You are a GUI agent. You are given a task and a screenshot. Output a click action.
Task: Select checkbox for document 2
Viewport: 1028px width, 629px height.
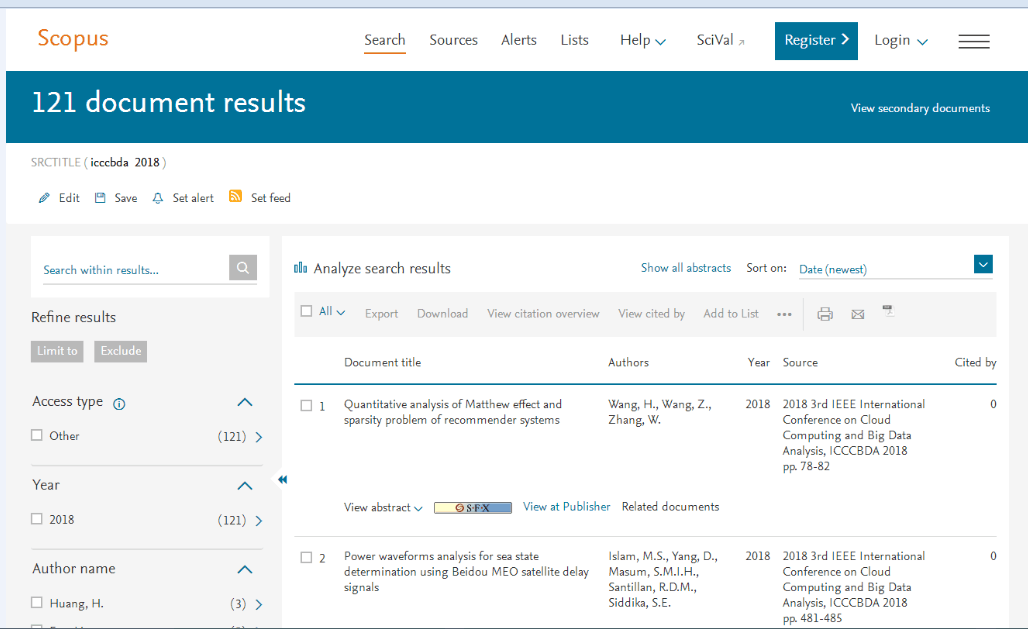click(x=306, y=558)
